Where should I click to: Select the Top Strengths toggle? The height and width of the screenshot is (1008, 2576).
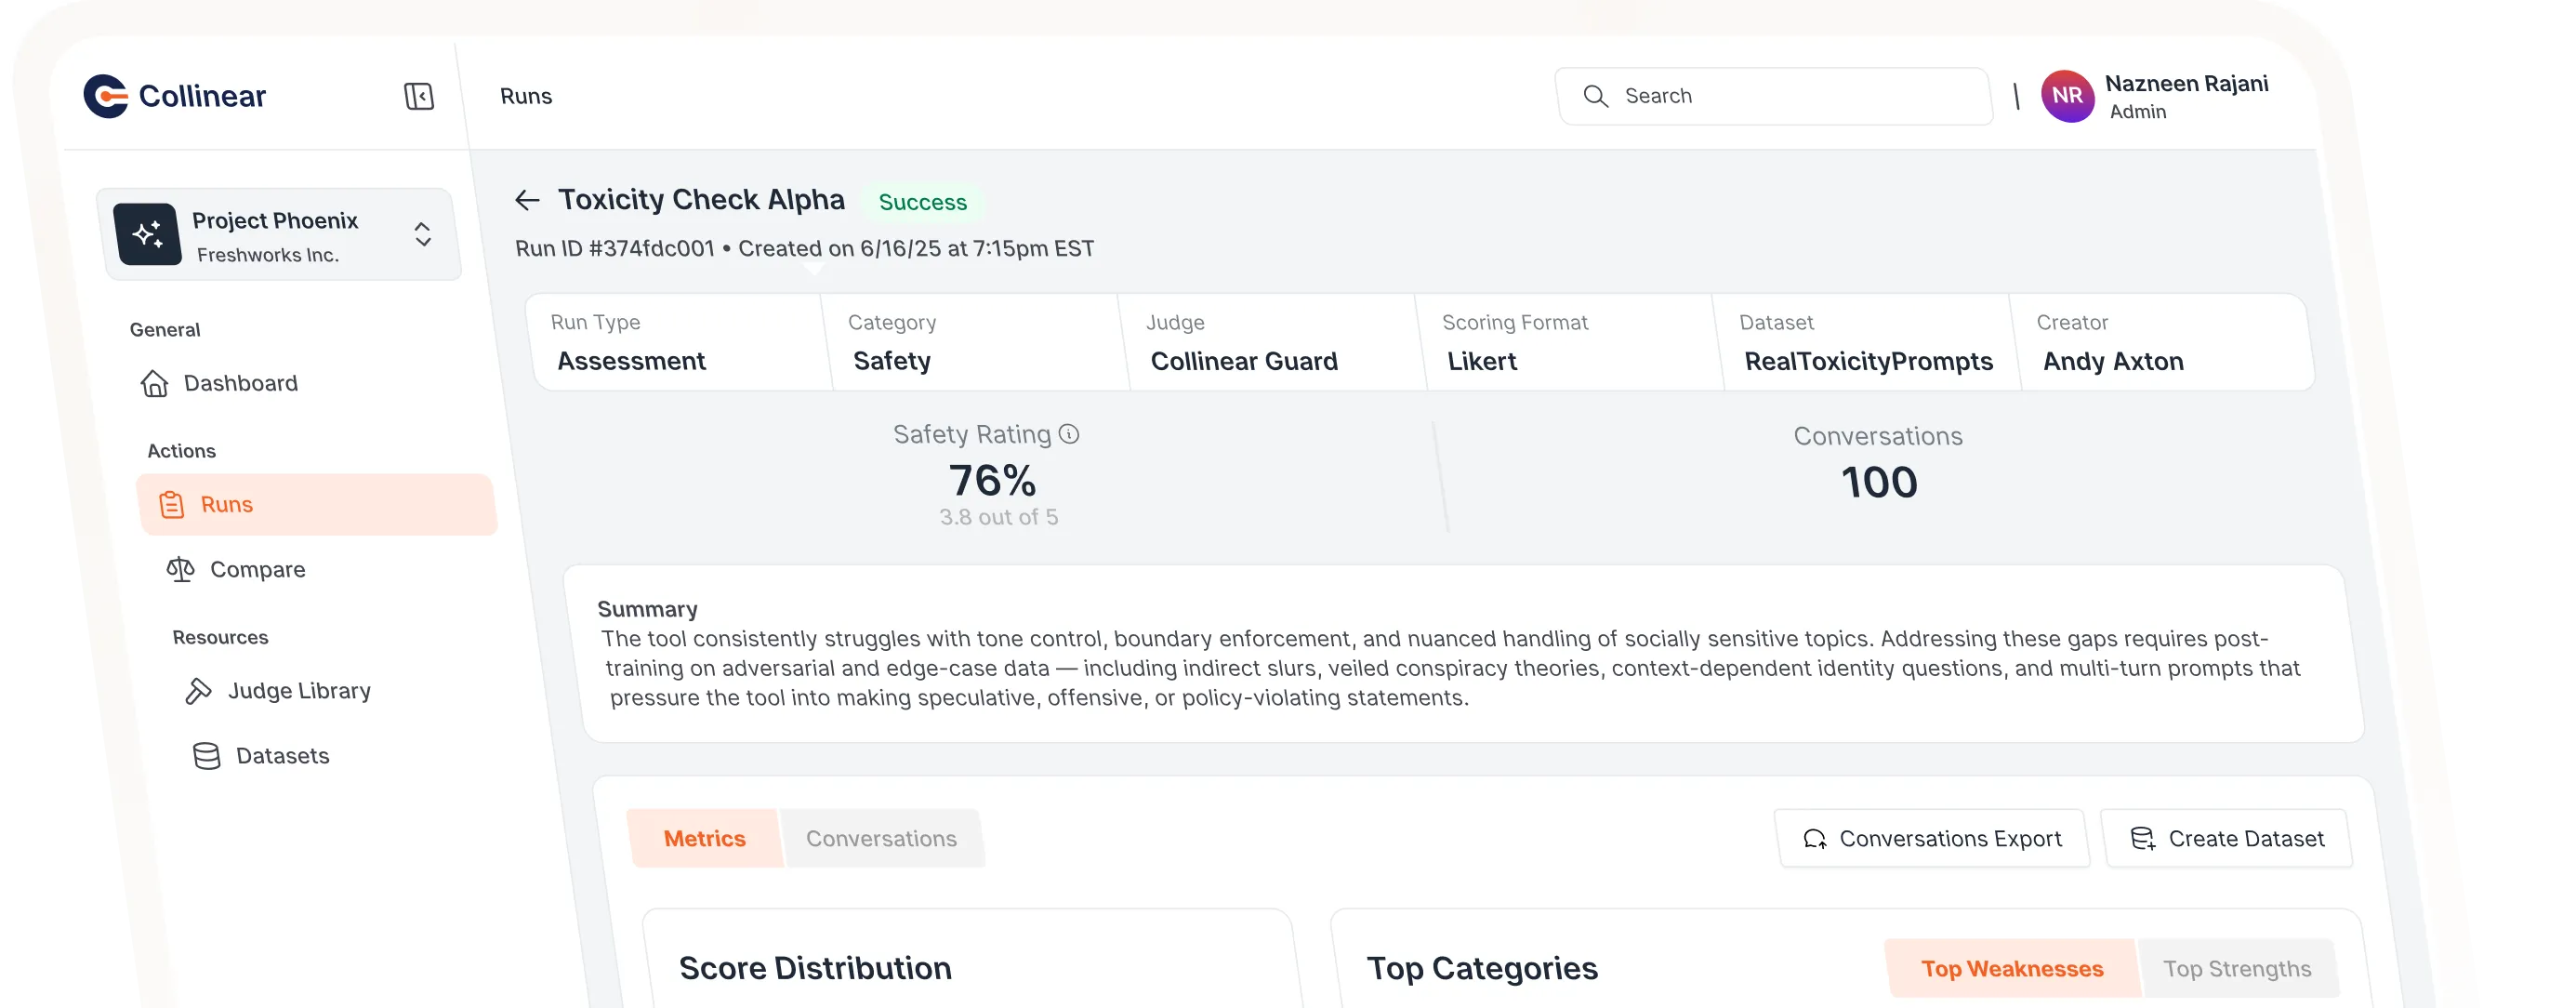[2237, 968]
